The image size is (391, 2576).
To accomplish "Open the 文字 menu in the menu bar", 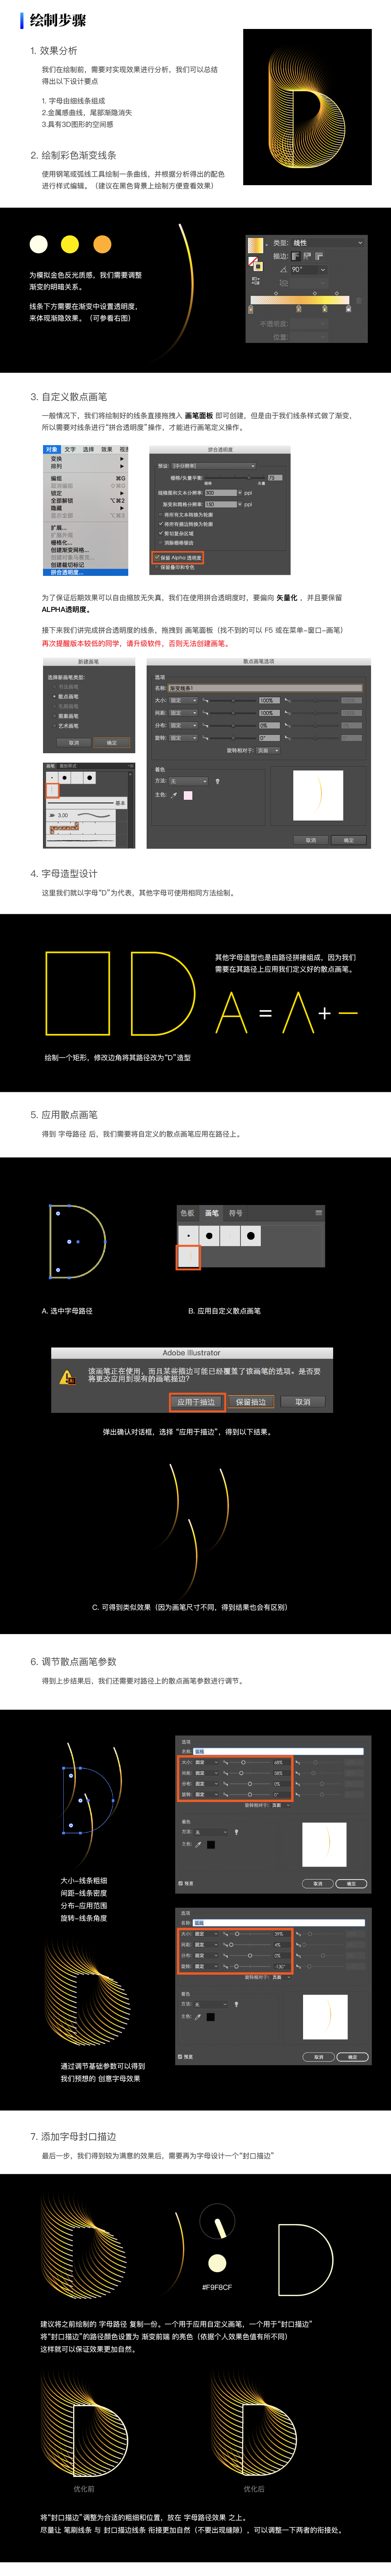I will [70, 450].
